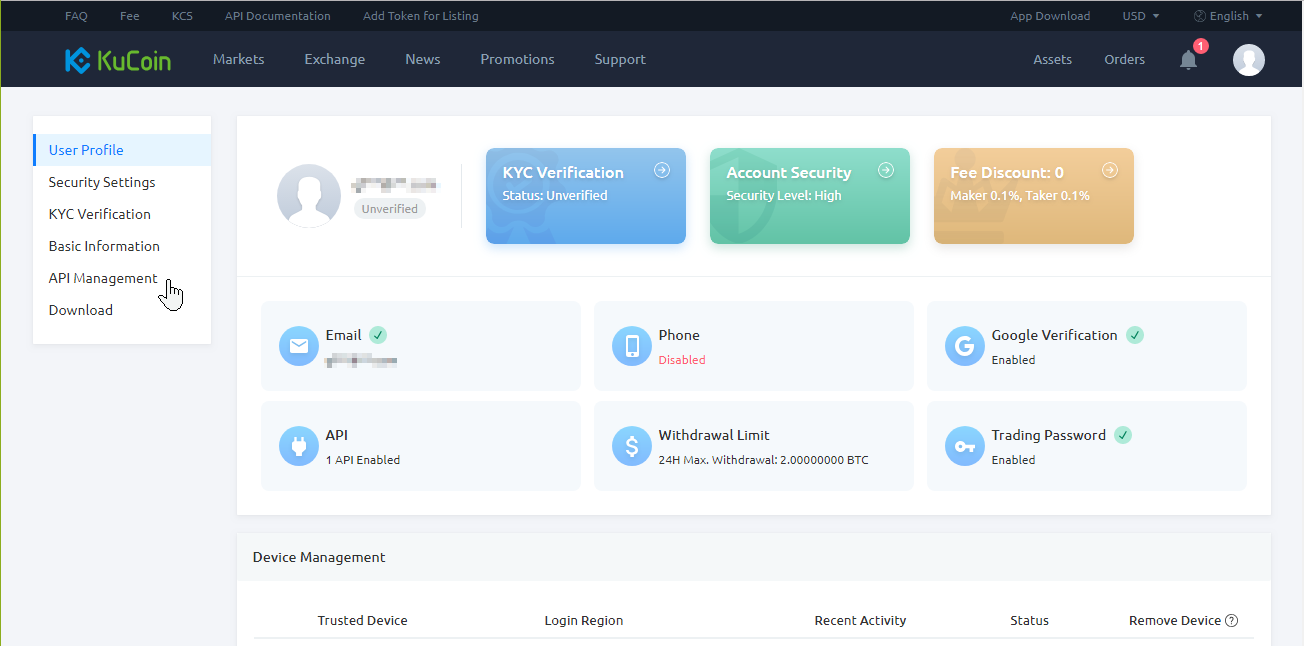The height and width of the screenshot is (646, 1304).
Task: Open the Markets menu
Action: (x=238, y=59)
